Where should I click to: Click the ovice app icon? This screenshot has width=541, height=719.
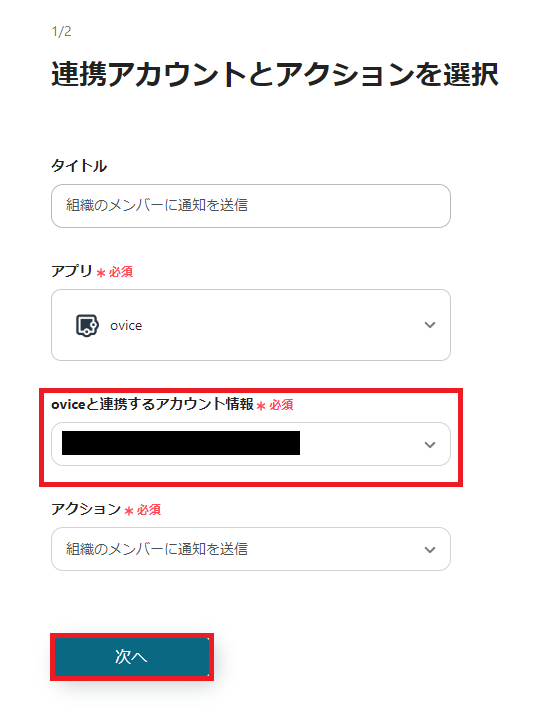87,326
